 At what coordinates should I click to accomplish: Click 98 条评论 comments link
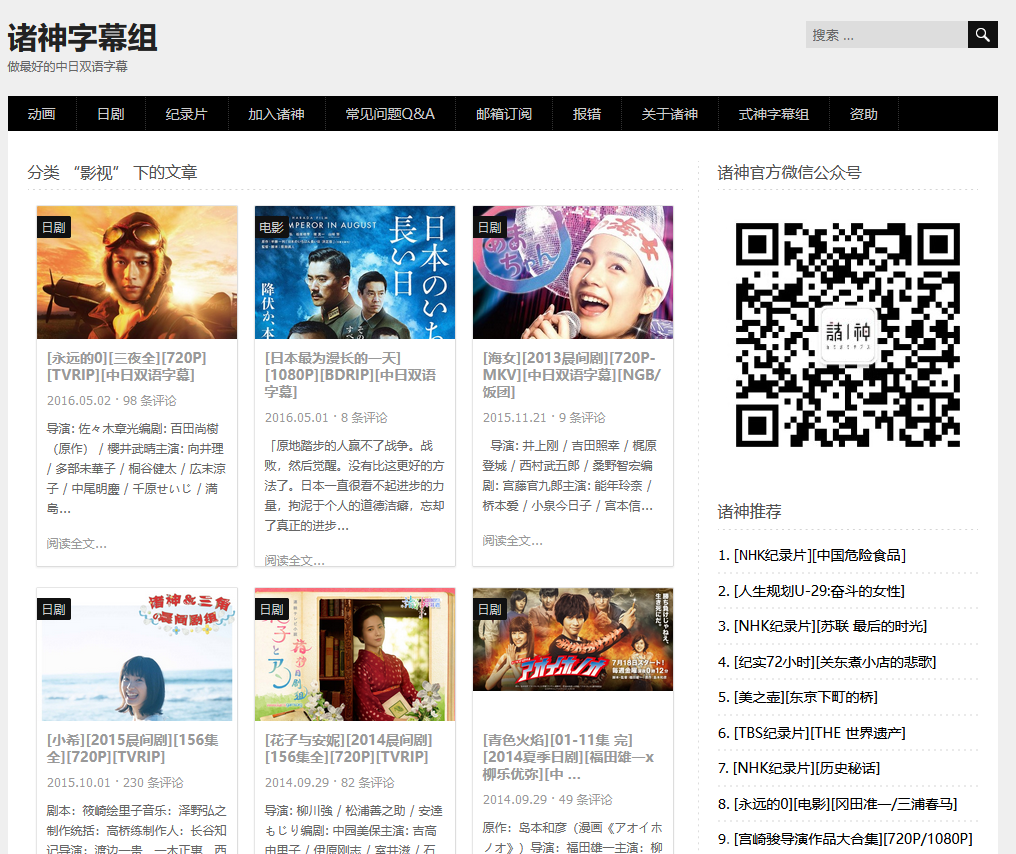150,400
